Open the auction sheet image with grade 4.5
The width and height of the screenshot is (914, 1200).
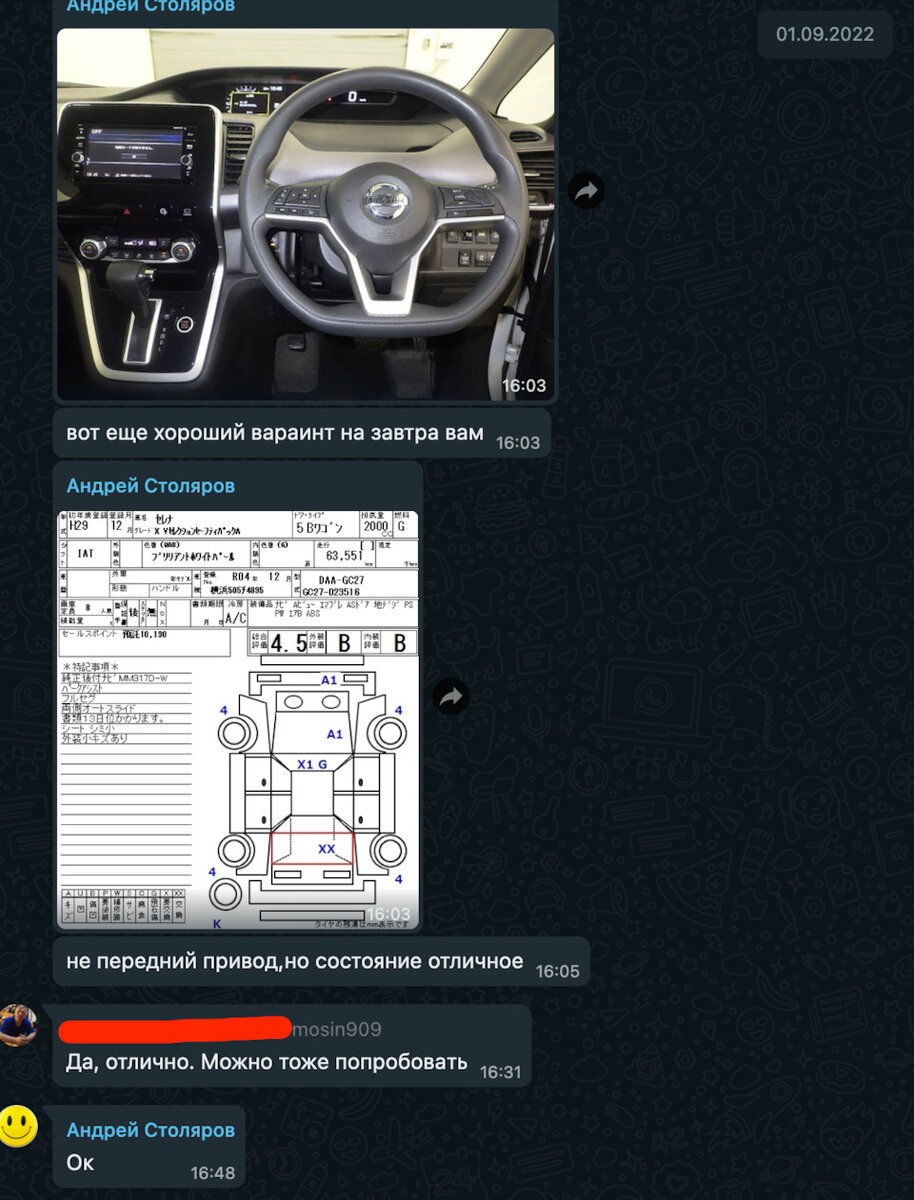238,720
